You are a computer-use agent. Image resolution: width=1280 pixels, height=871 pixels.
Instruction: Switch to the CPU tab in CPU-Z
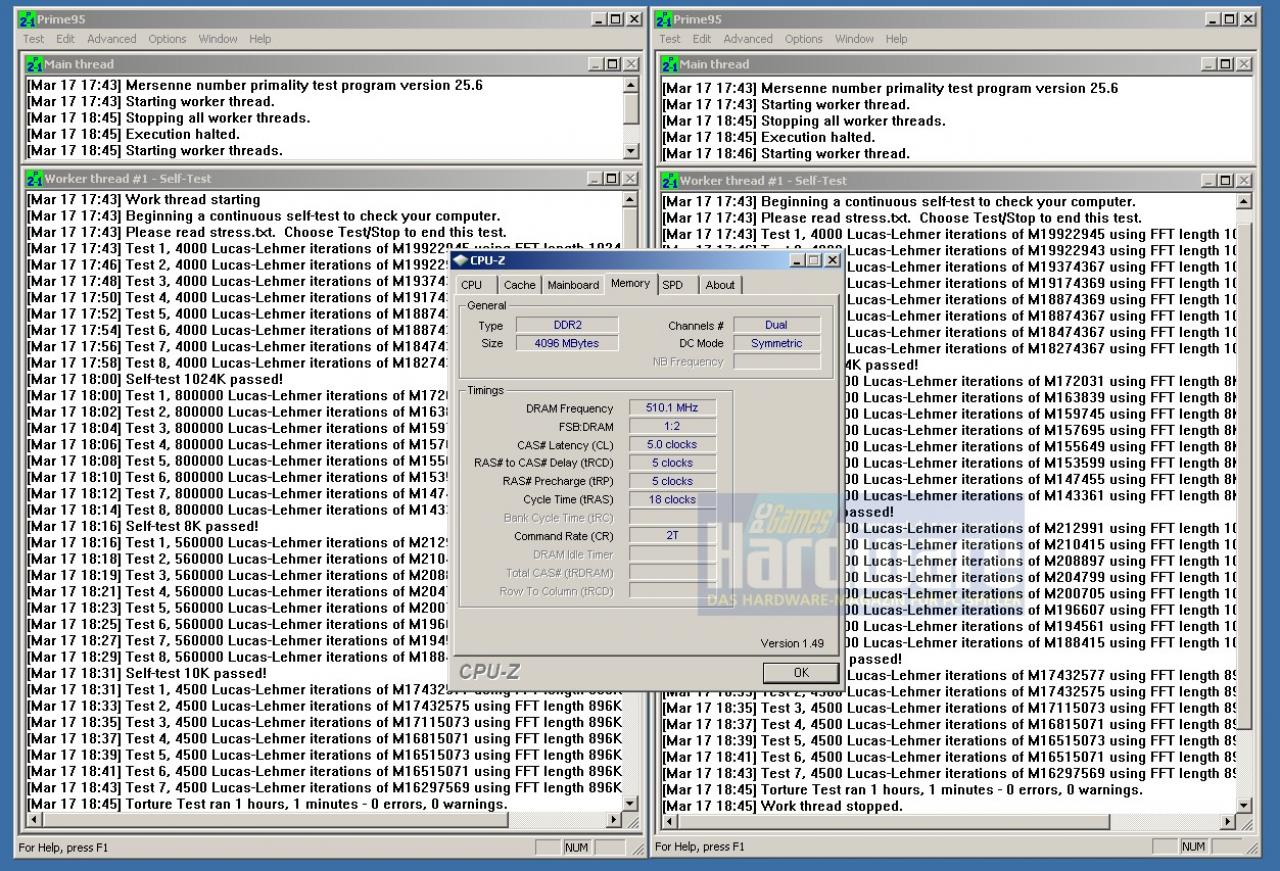click(472, 285)
